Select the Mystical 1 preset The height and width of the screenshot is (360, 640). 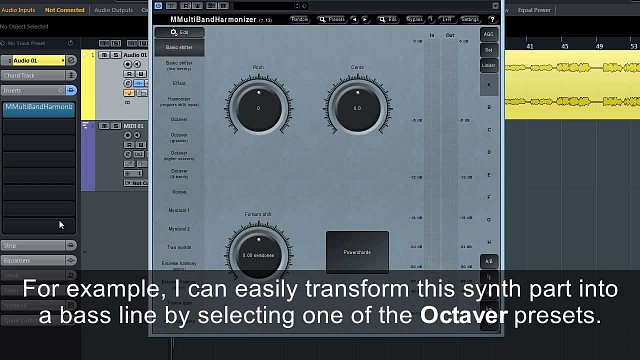(x=179, y=210)
